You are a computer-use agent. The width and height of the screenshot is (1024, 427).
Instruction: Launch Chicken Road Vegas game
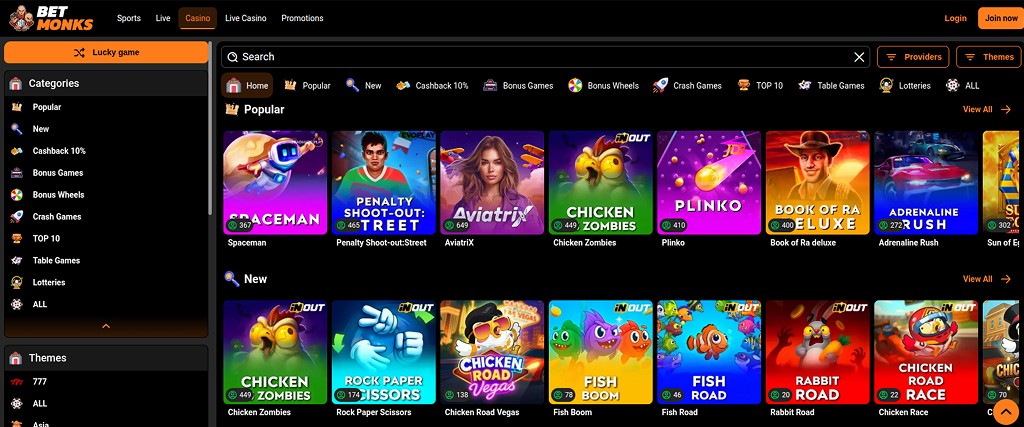pos(492,353)
